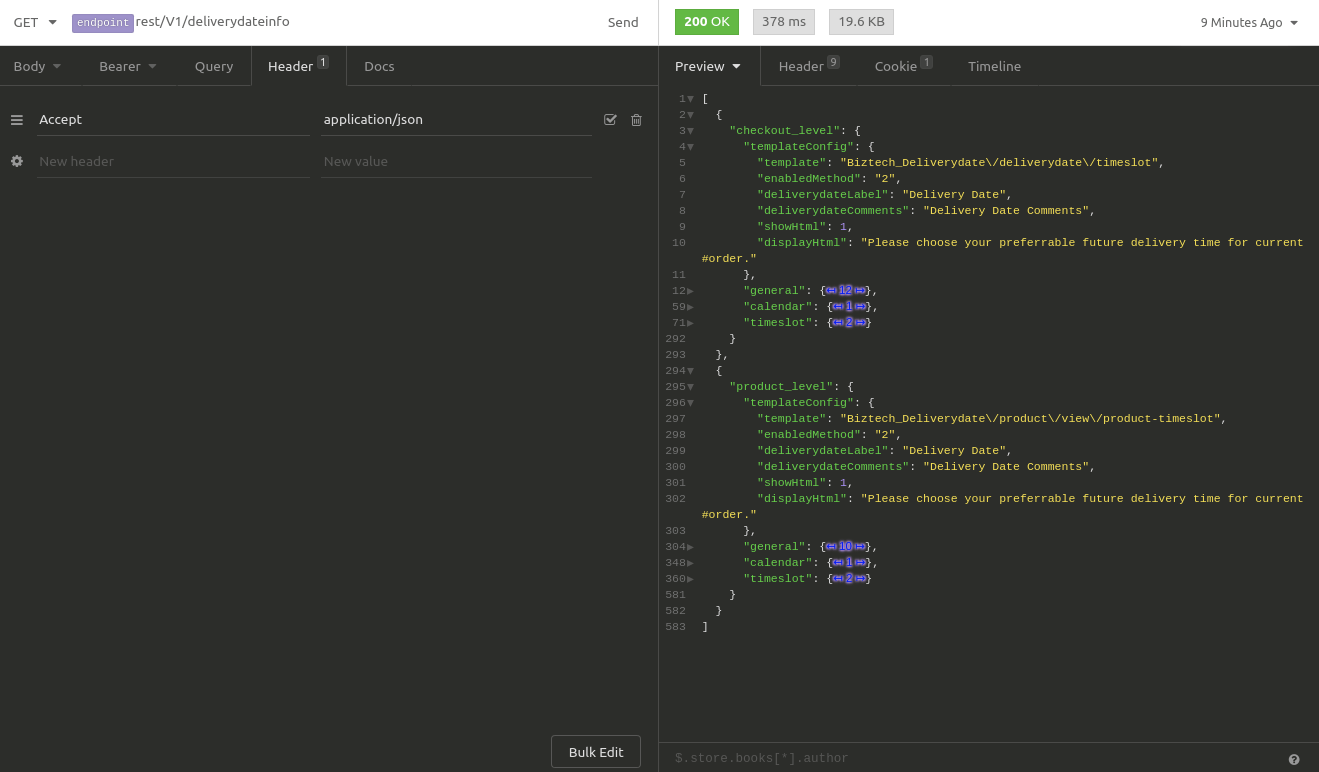Open the 9 Minutes Ago history dropdown
The width and height of the screenshot is (1319, 772).
coord(1248,22)
